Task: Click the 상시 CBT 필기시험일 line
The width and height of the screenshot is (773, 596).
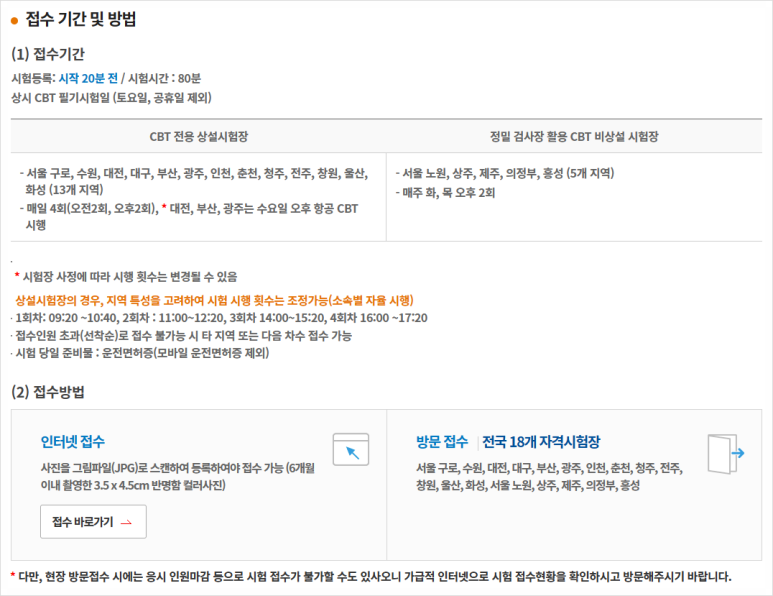Action: click(111, 98)
